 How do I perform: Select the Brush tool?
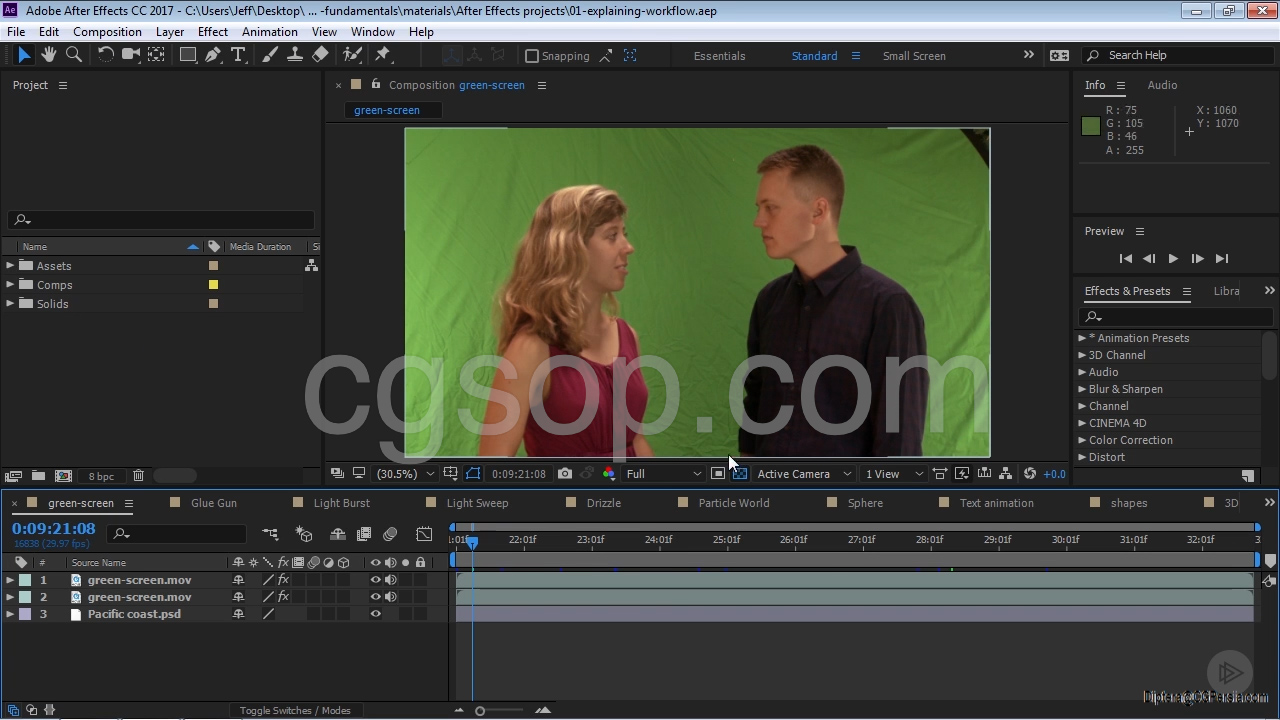[x=270, y=55]
